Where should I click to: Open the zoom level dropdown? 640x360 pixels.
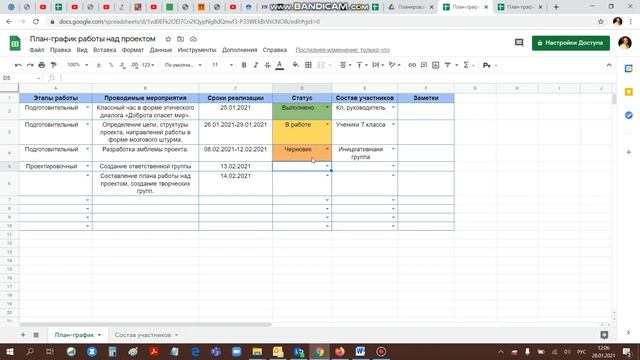(77, 65)
